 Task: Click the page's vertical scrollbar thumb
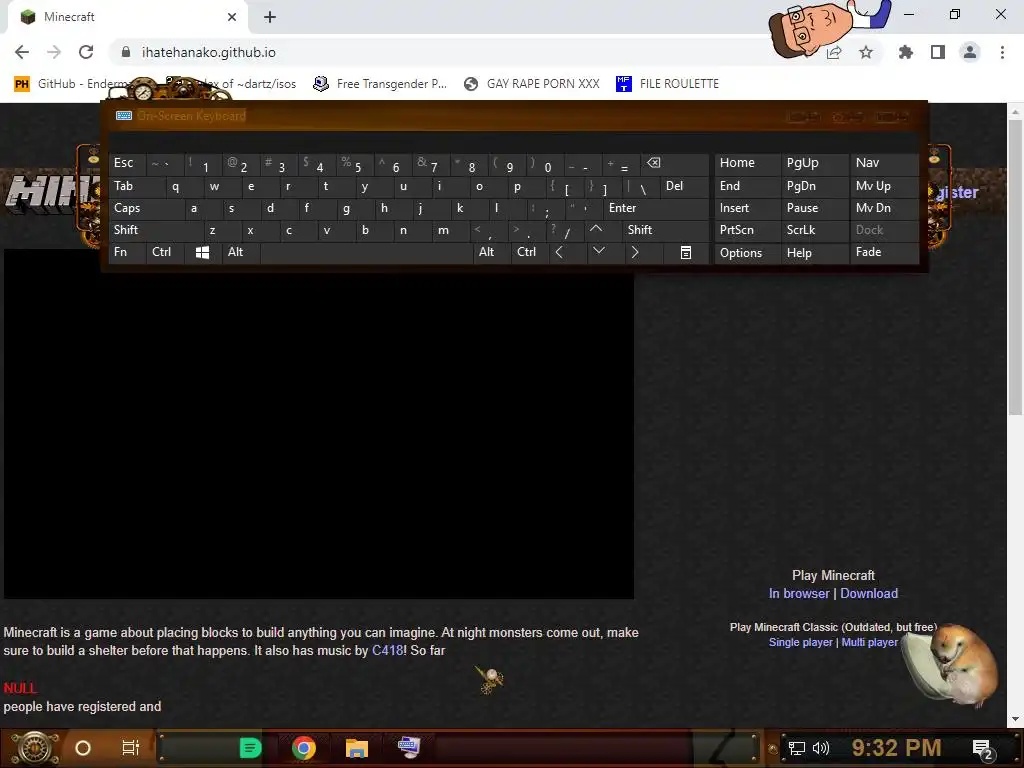1015,266
